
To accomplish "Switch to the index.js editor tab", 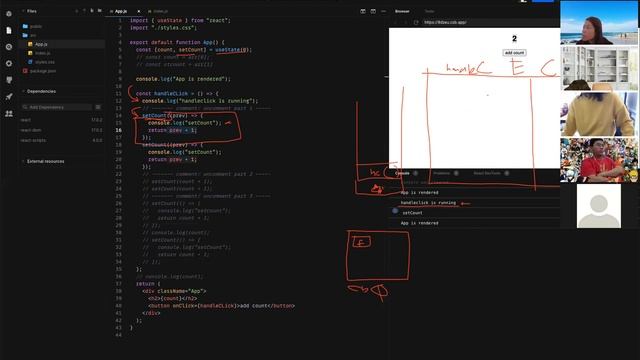I will tap(158, 11).
